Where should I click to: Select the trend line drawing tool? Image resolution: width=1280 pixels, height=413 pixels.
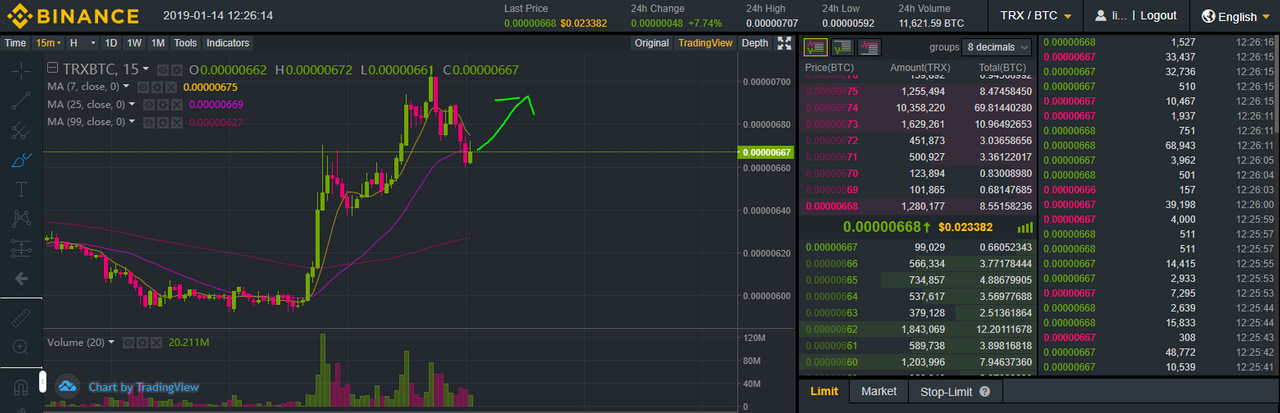point(20,100)
